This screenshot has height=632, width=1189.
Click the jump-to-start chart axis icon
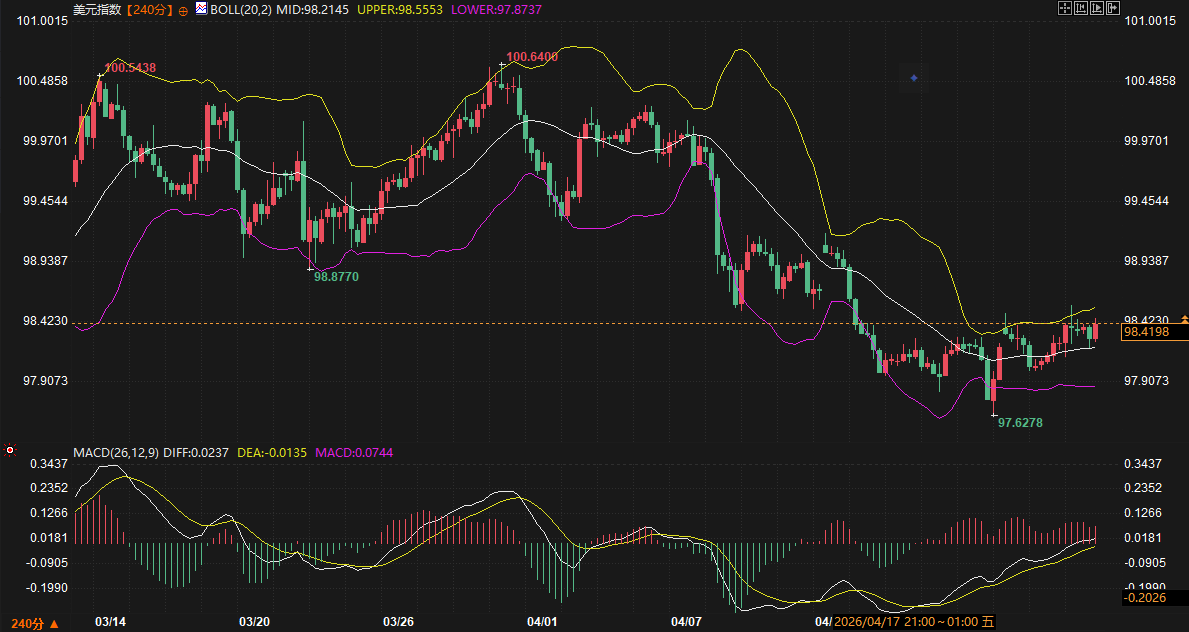point(1080,8)
